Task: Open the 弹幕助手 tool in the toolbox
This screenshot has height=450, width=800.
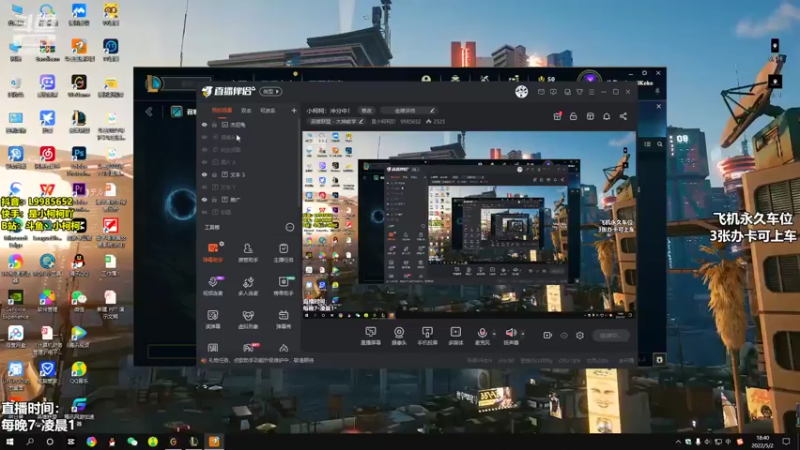Action: coord(213,252)
